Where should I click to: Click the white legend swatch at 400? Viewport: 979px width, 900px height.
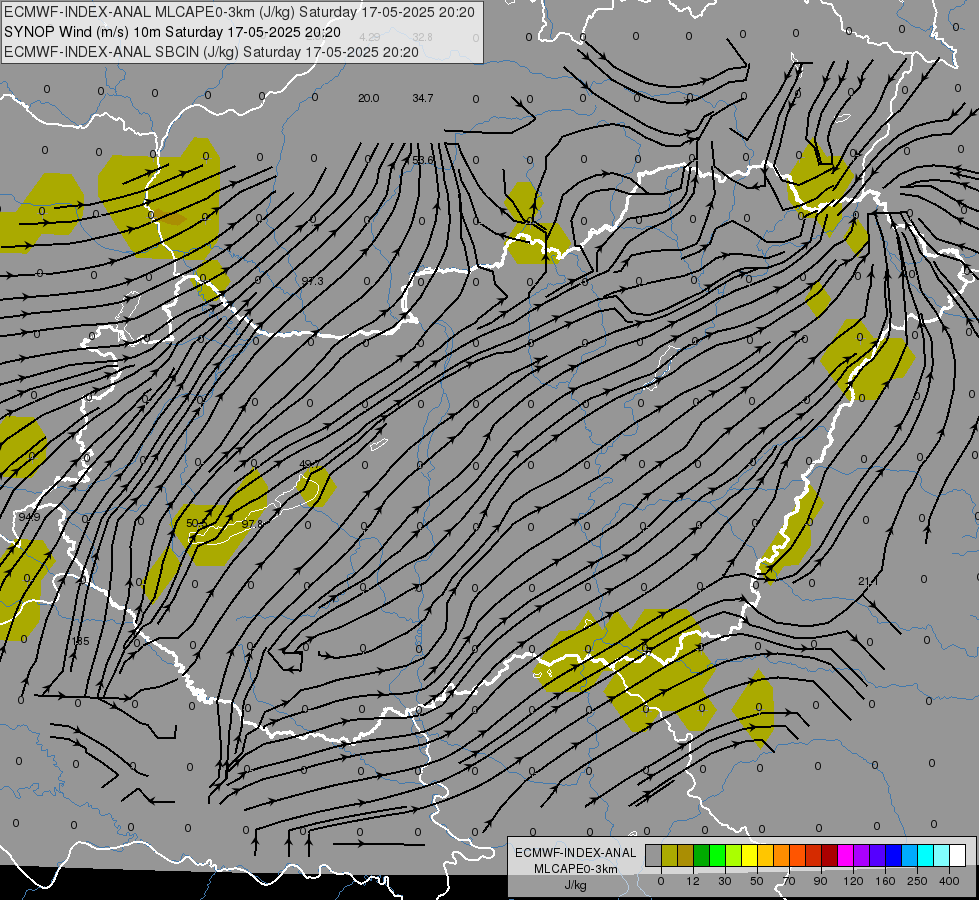(957, 855)
